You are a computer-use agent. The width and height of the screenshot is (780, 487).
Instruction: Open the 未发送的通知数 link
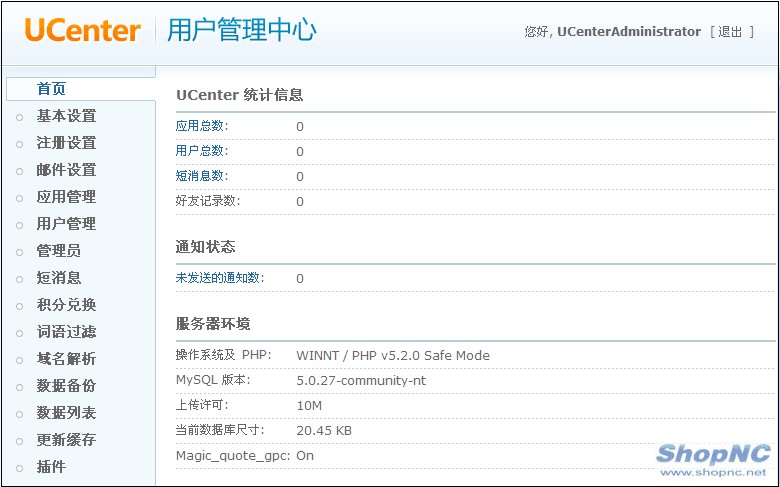(x=219, y=278)
